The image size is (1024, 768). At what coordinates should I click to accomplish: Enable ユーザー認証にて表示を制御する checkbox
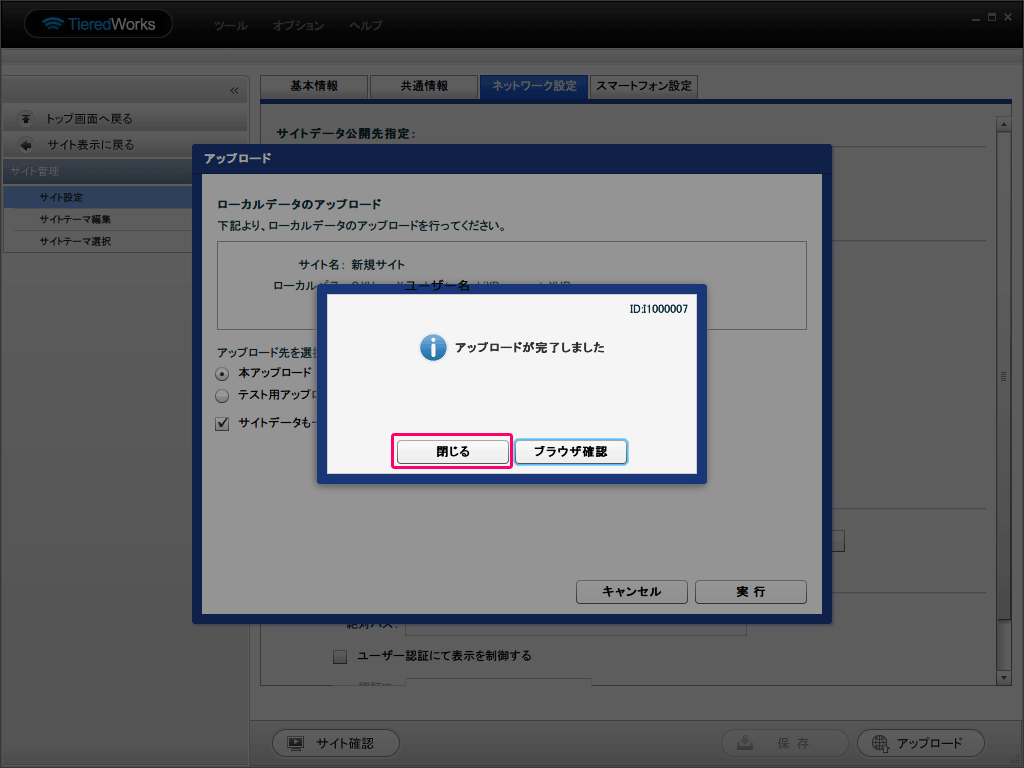click(x=340, y=657)
